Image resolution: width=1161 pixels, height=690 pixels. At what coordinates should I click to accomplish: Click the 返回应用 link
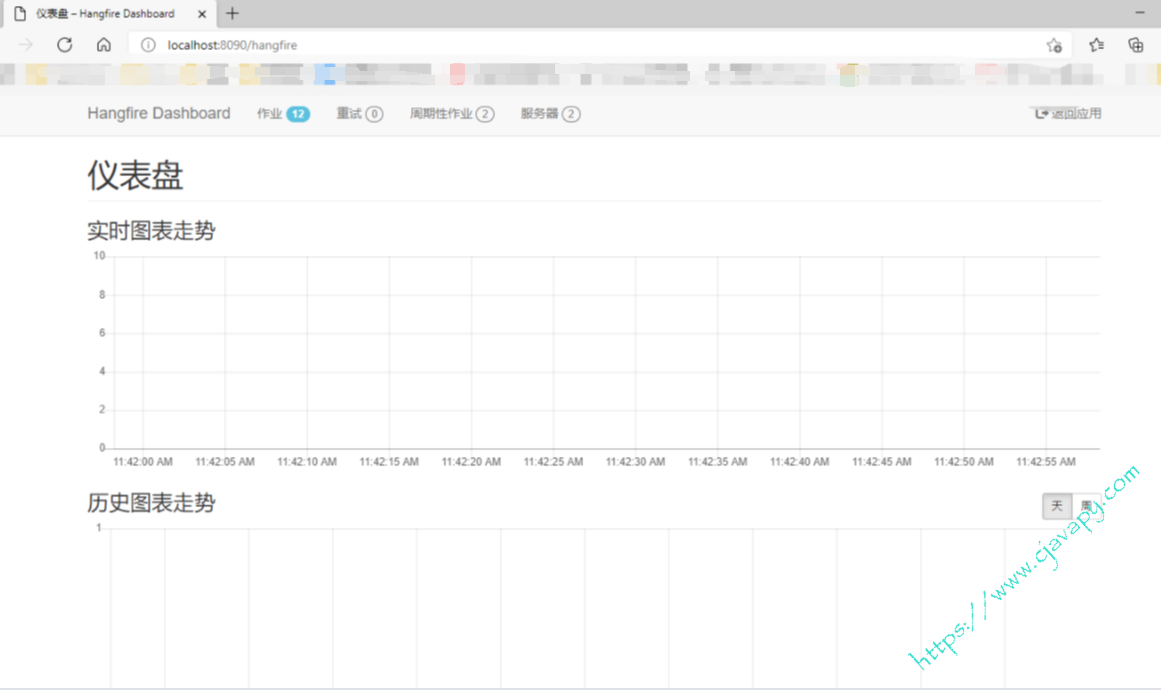1068,114
